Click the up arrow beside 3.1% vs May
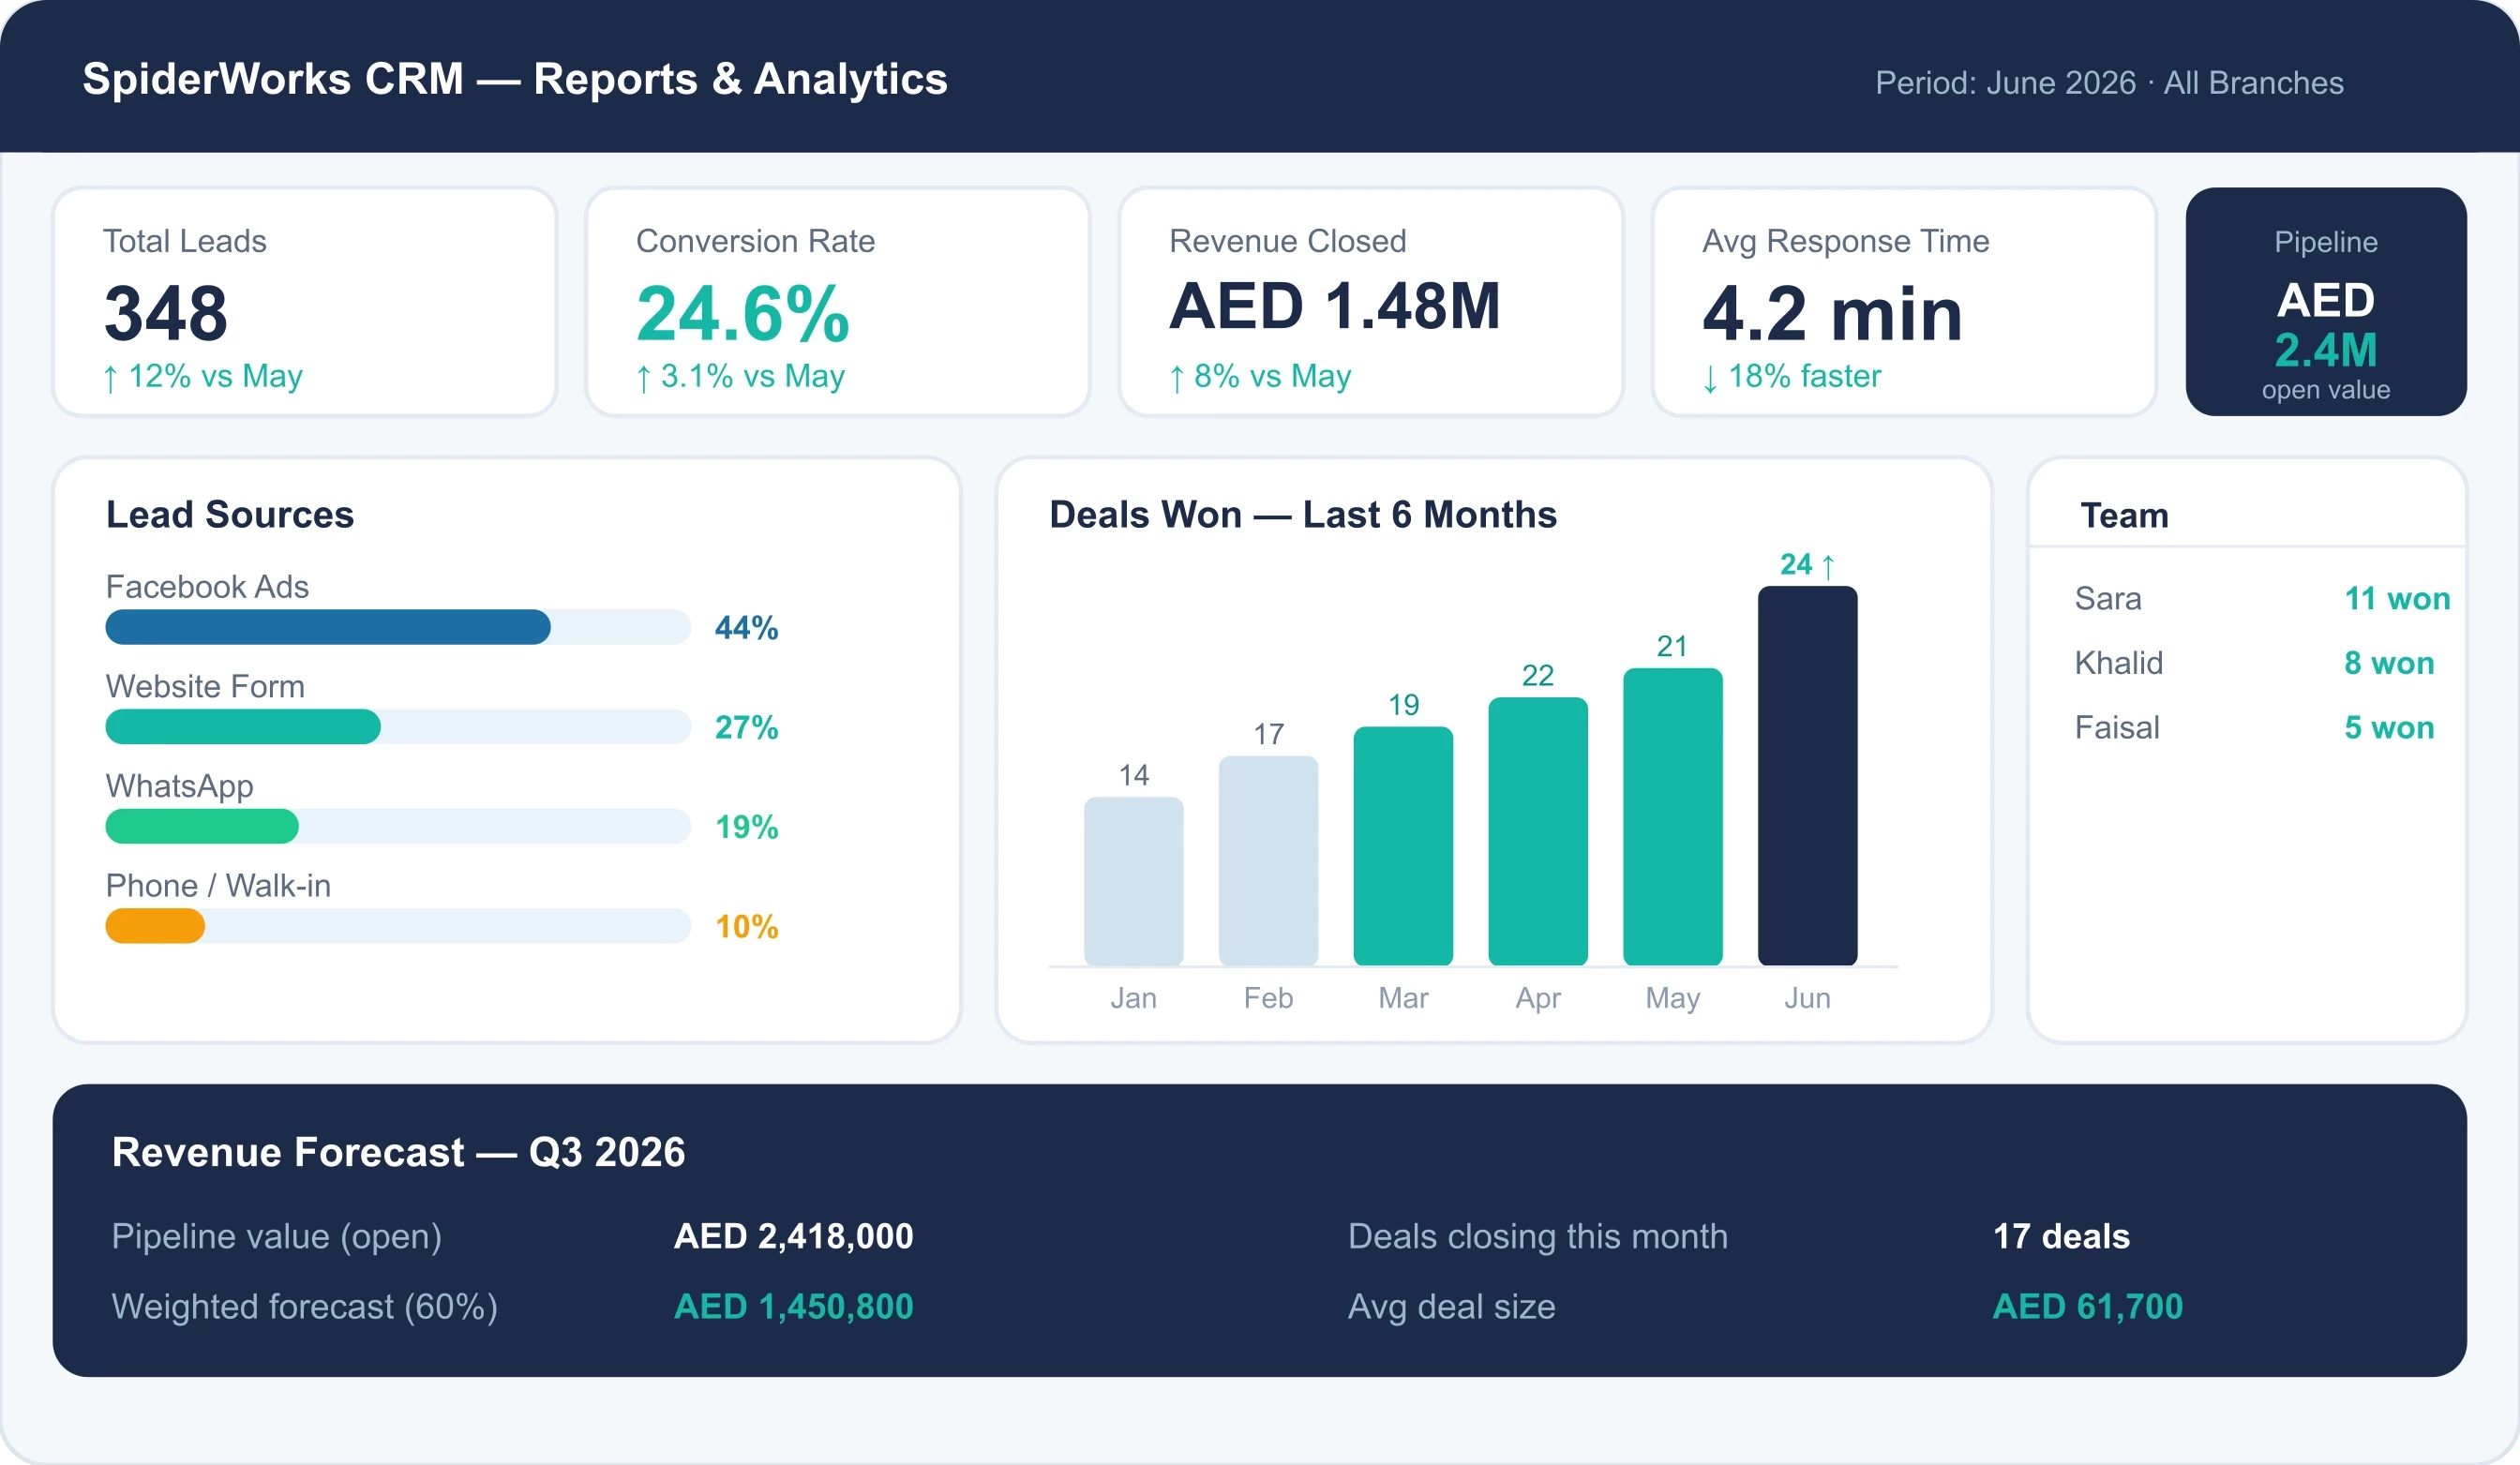 pos(644,379)
